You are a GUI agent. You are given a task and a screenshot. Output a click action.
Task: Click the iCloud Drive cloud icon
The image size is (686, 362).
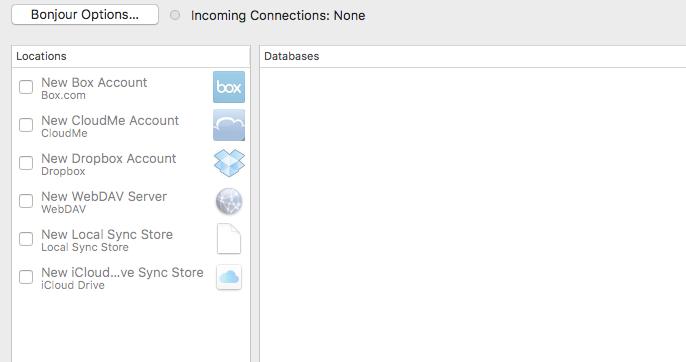(229, 277)
